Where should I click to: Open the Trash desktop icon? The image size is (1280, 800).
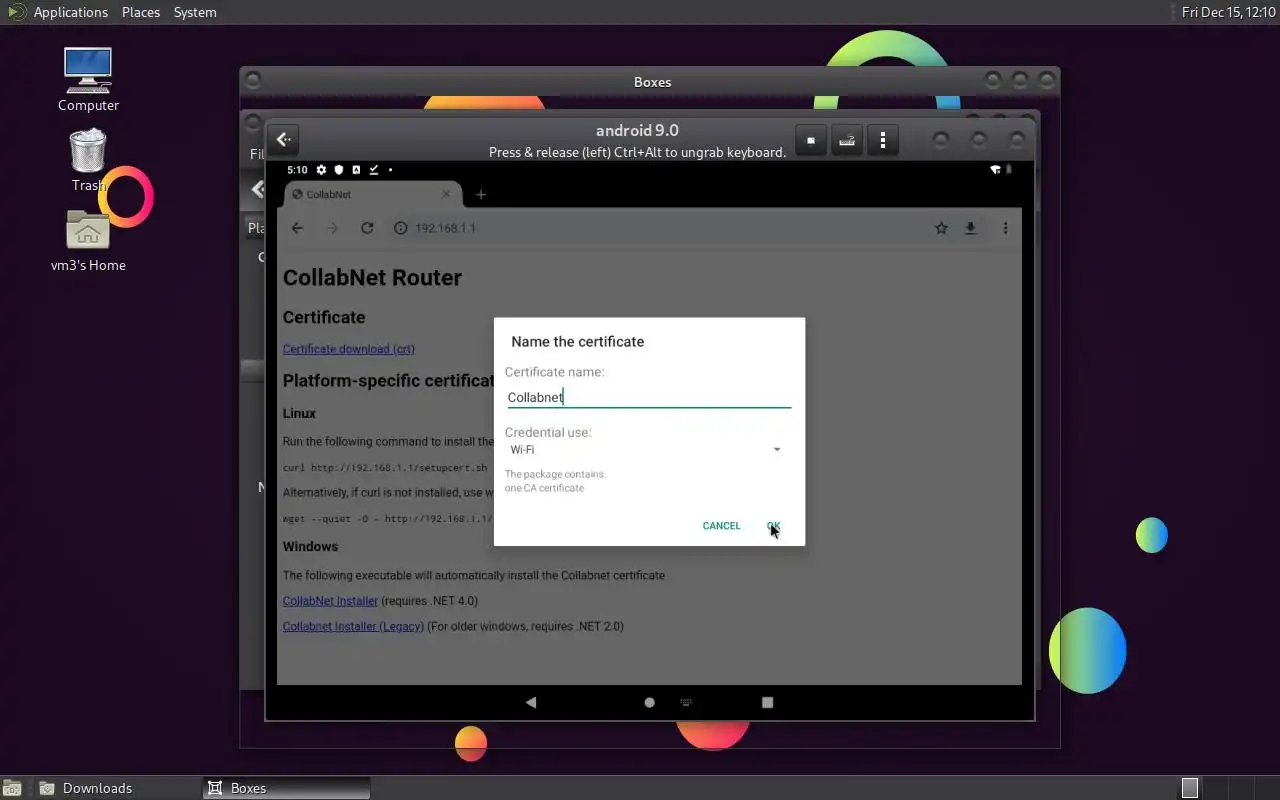click(x=88, y=160)
